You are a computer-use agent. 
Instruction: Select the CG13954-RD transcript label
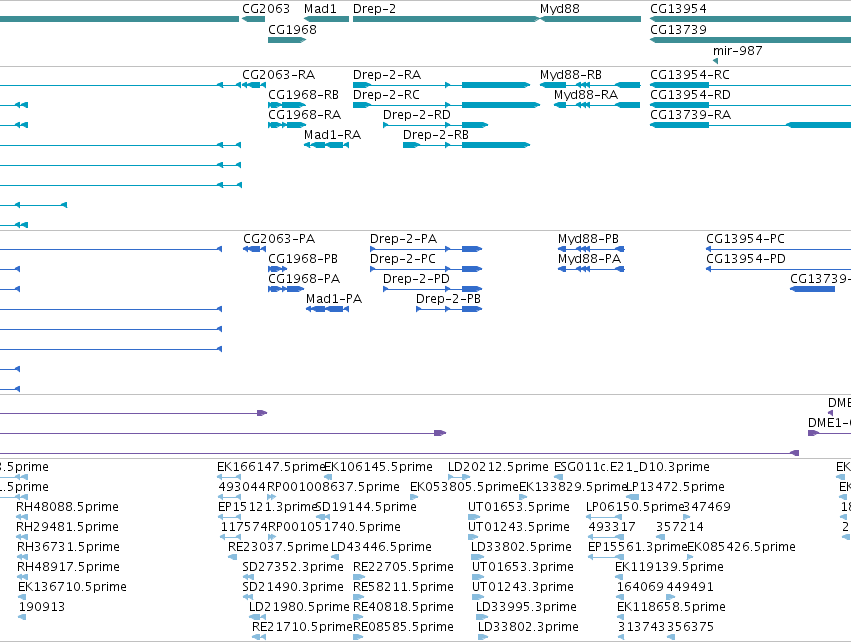tap(690, 94)
